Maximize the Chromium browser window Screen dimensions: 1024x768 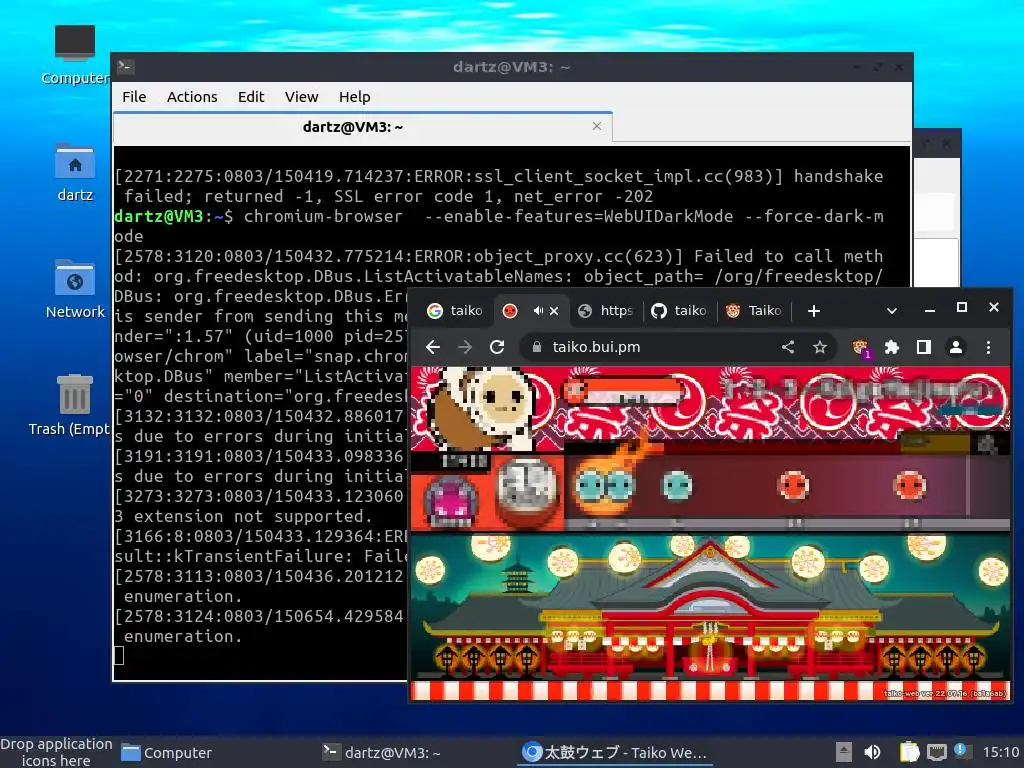[x=961, y=308]
